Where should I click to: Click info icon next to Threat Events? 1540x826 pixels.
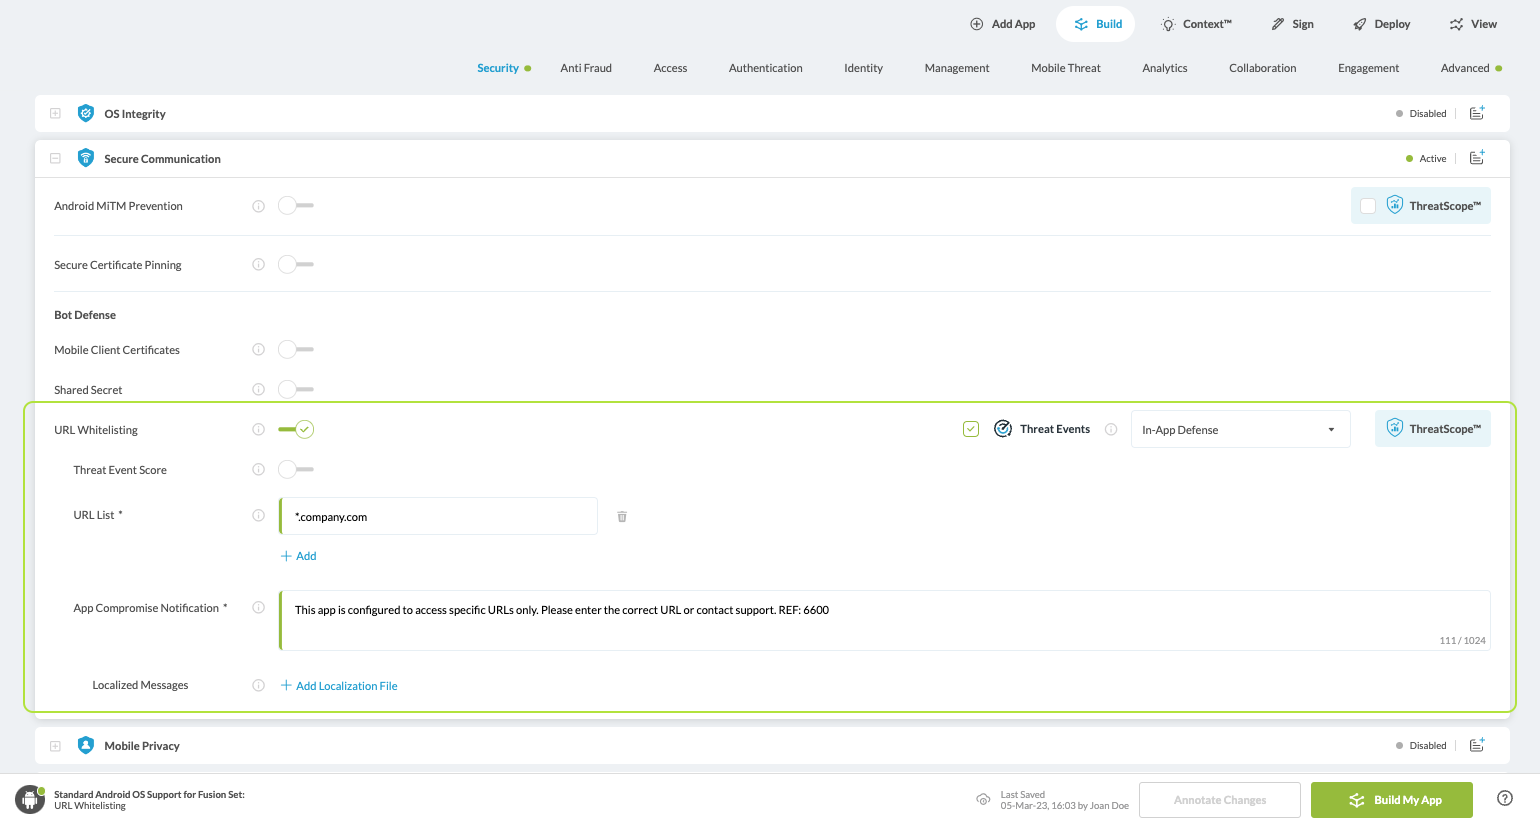point(1111,430)
